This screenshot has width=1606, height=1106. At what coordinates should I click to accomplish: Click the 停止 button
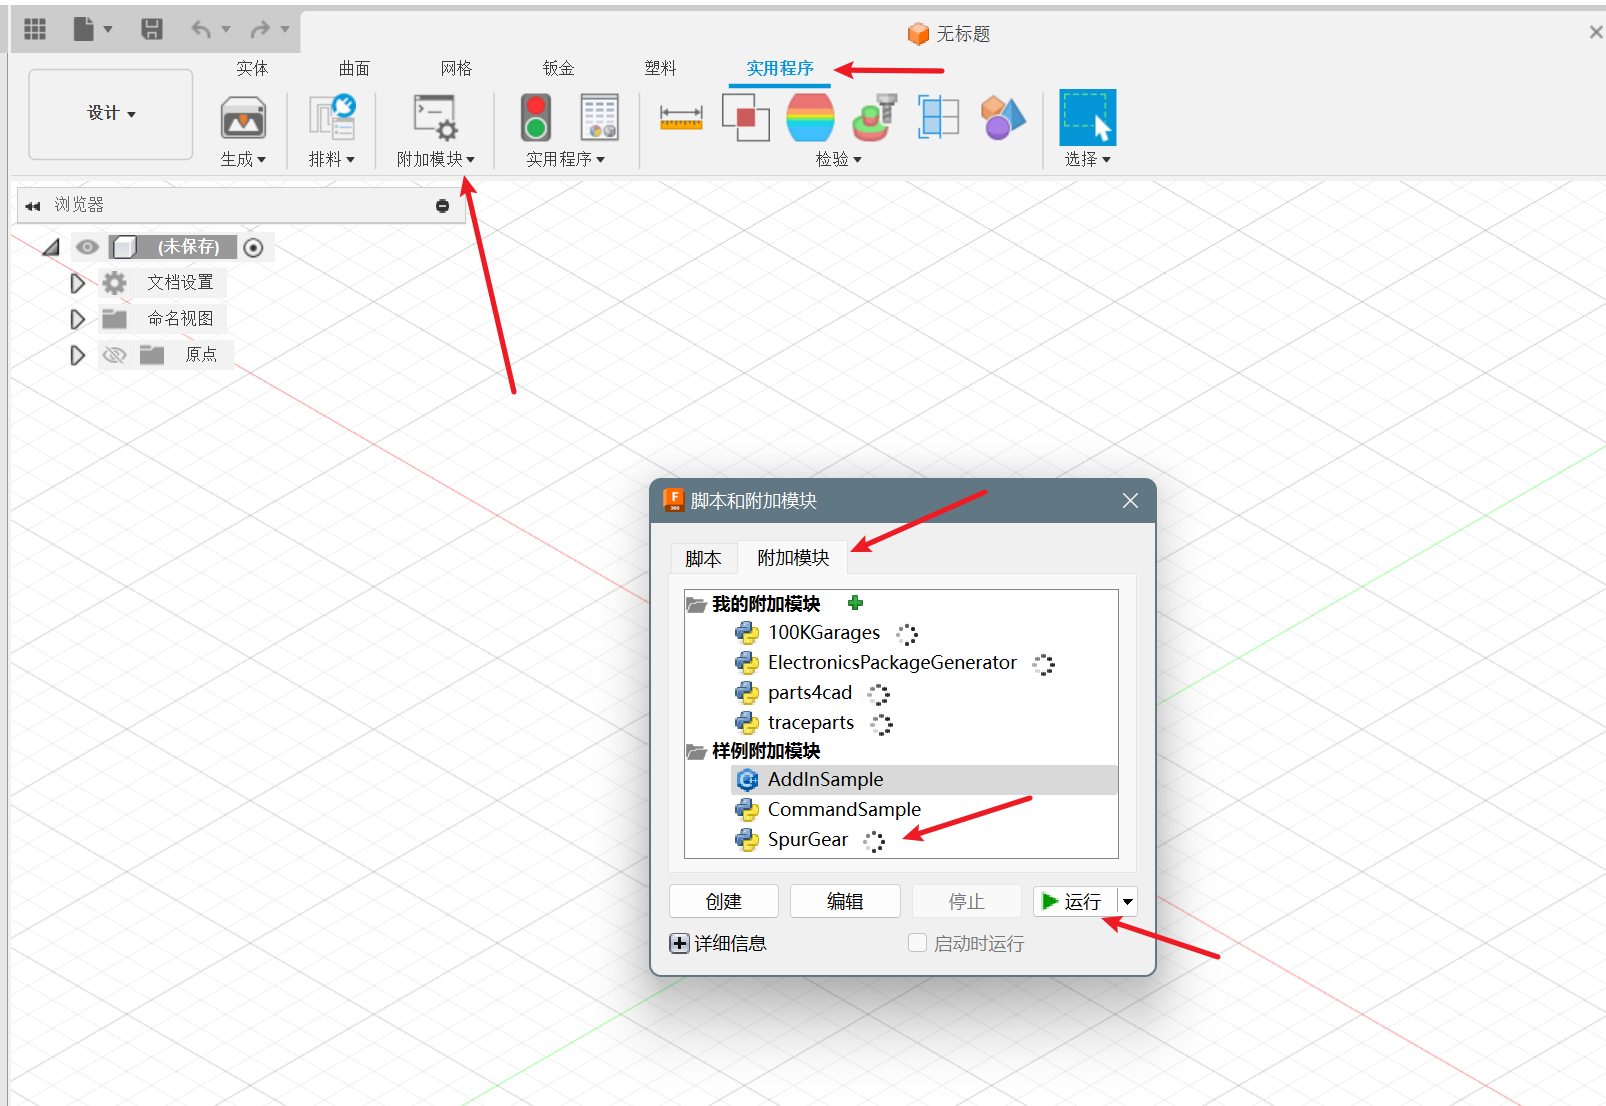pyautogui.click(x=966, y=901)
